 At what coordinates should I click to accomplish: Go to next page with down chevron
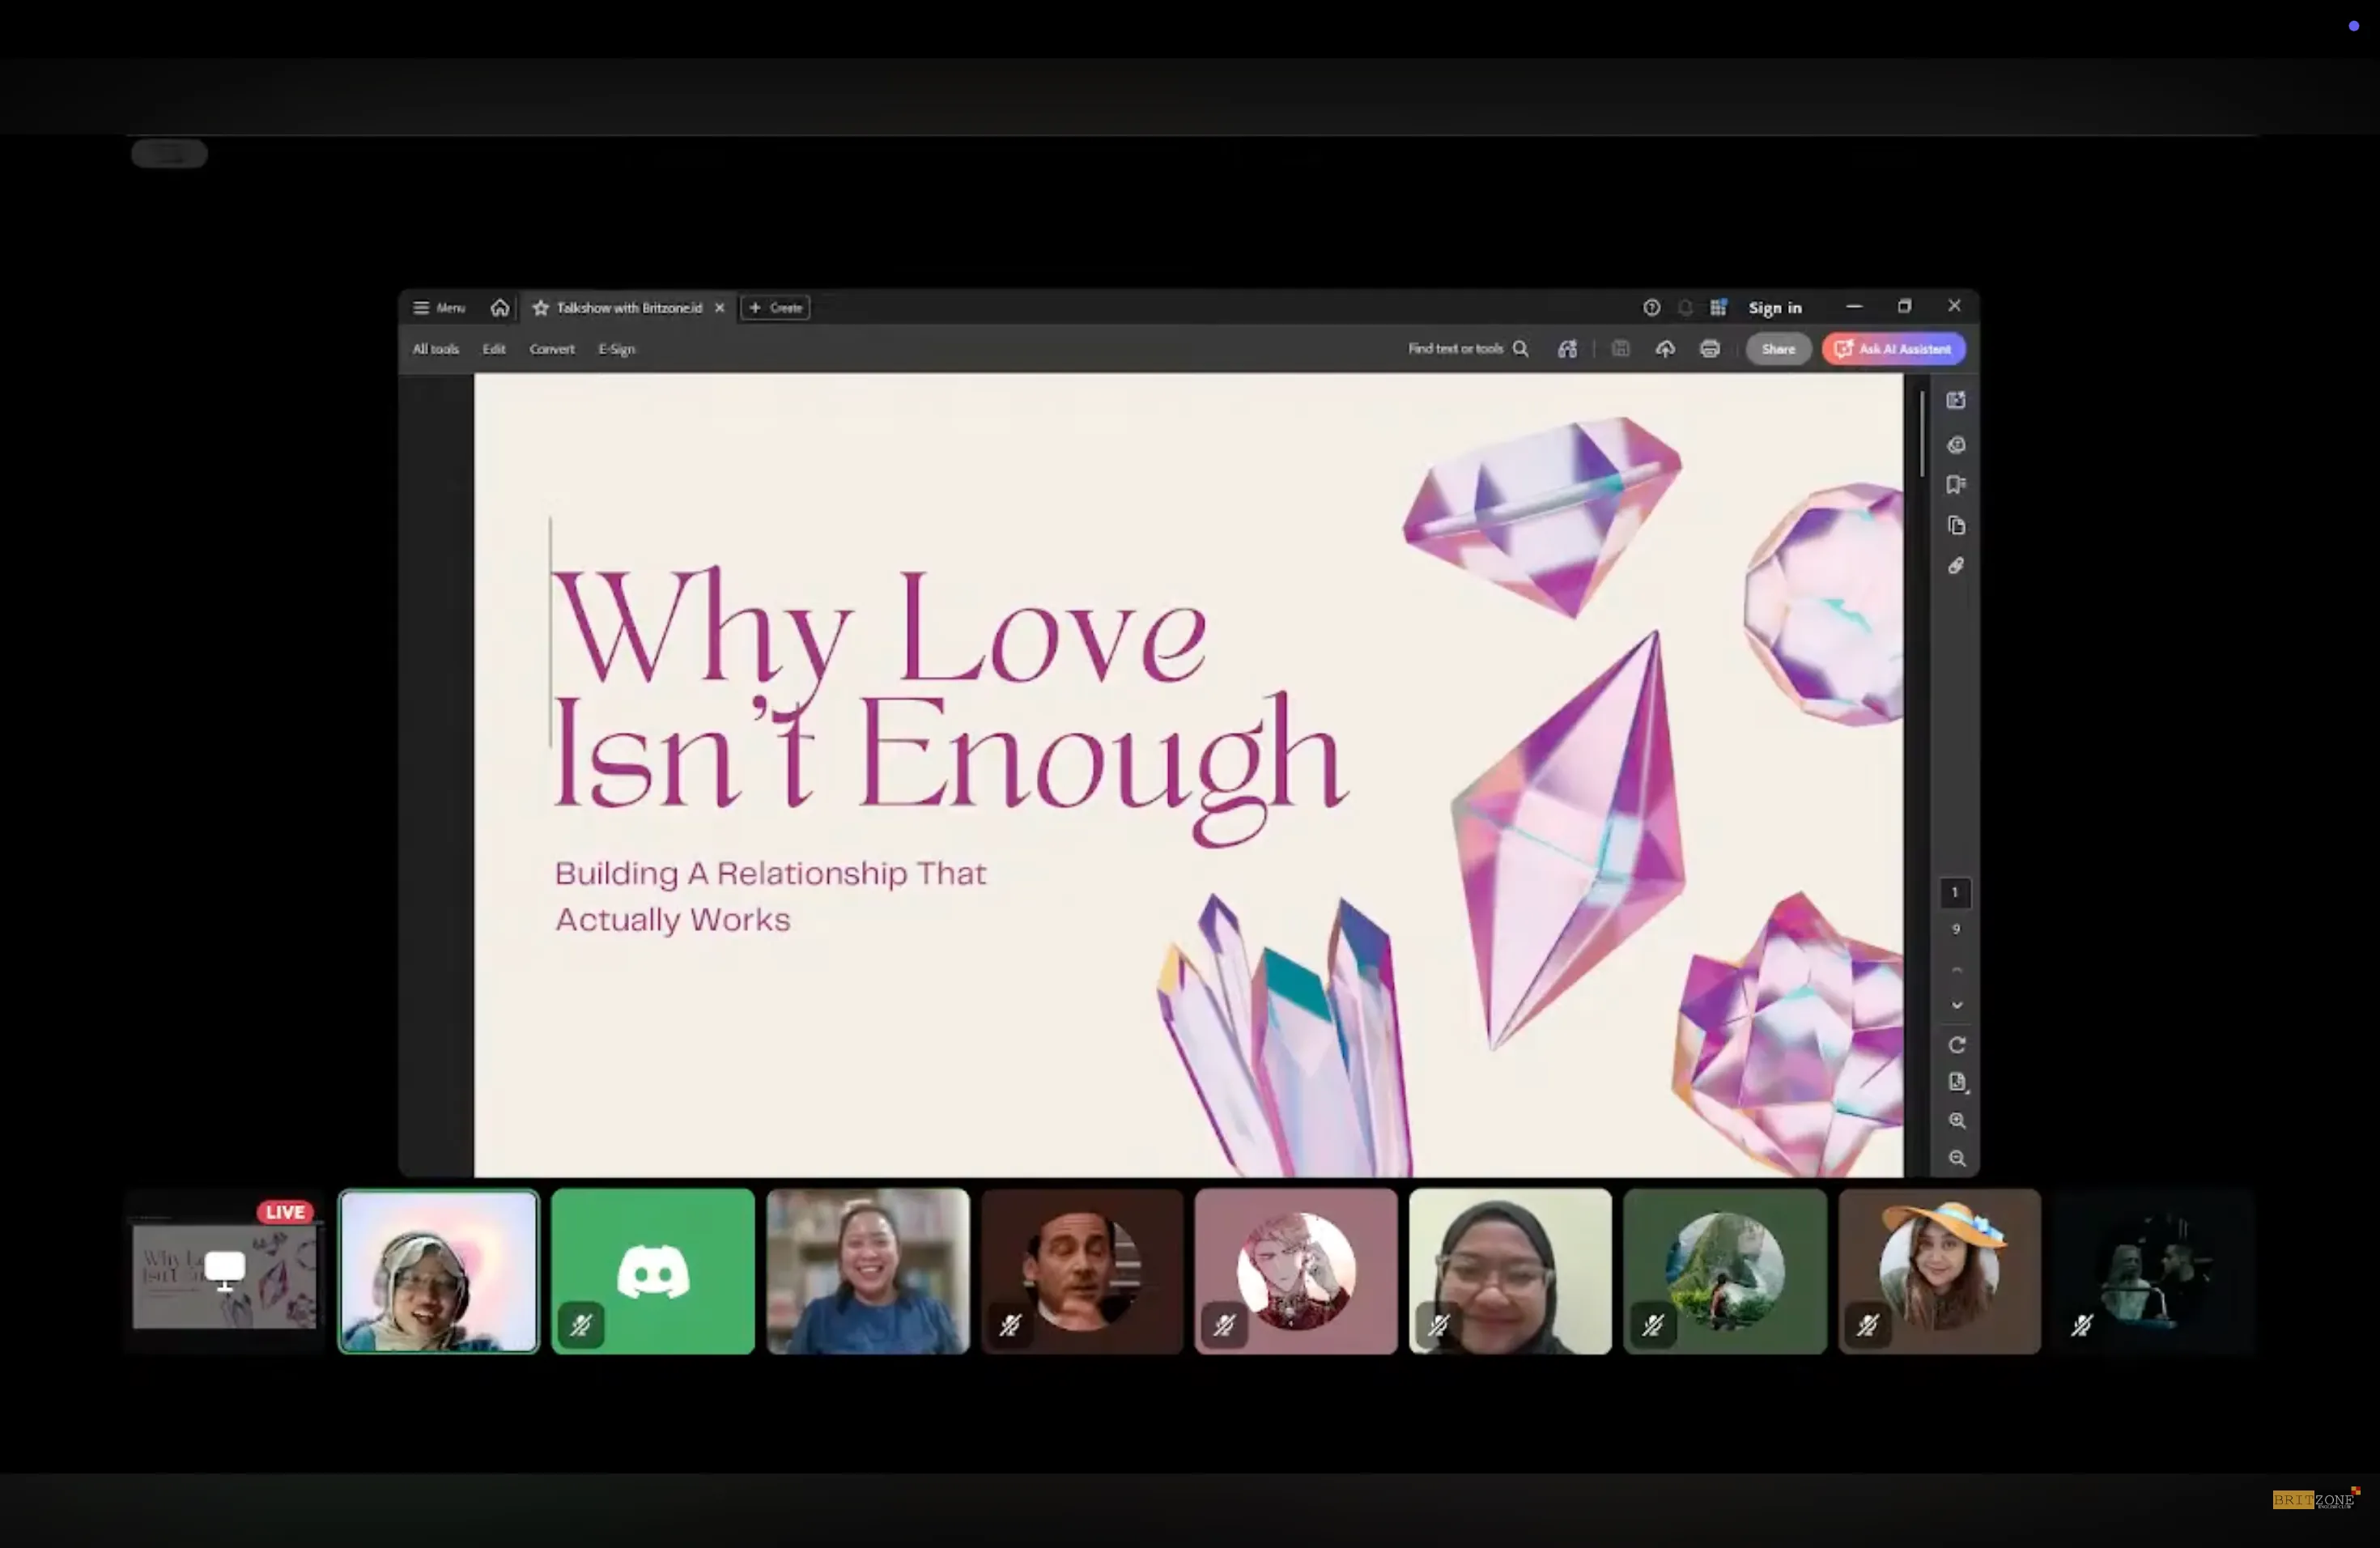1957,1005
